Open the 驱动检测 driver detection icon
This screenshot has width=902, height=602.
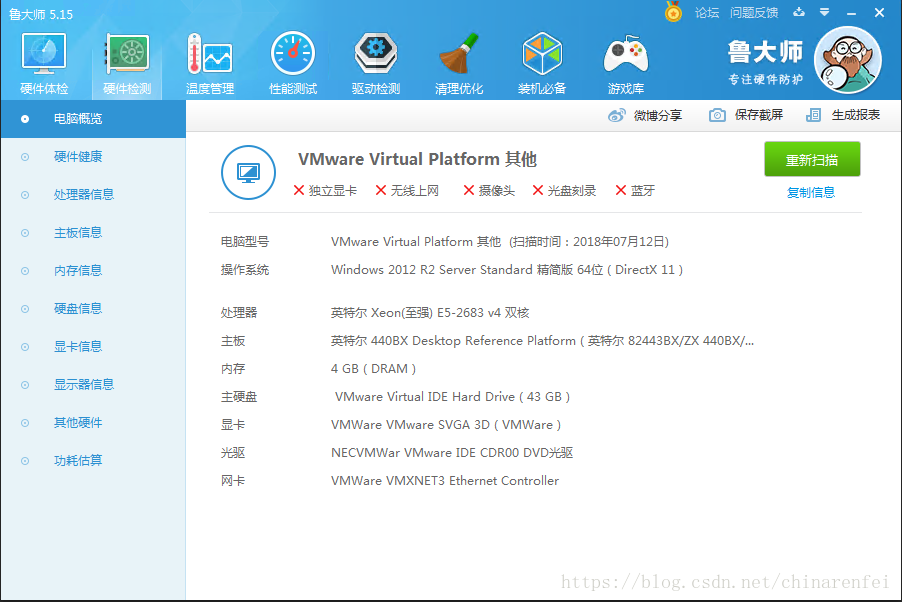pyautogui.click(x=376, y=54)
